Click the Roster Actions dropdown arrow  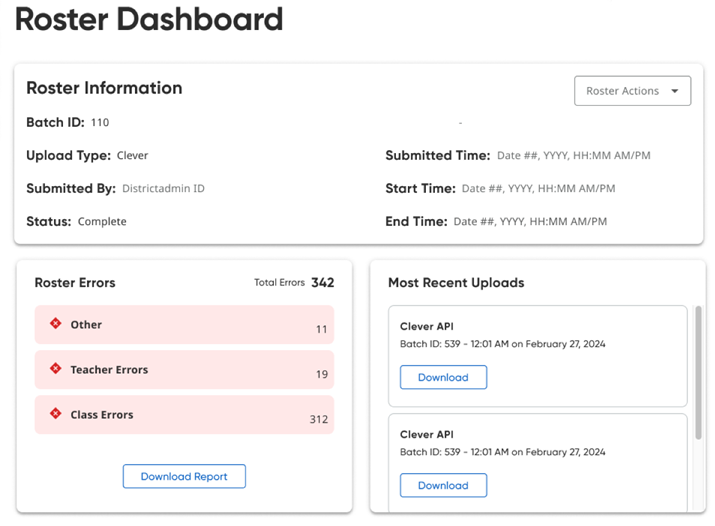(674, 91)
